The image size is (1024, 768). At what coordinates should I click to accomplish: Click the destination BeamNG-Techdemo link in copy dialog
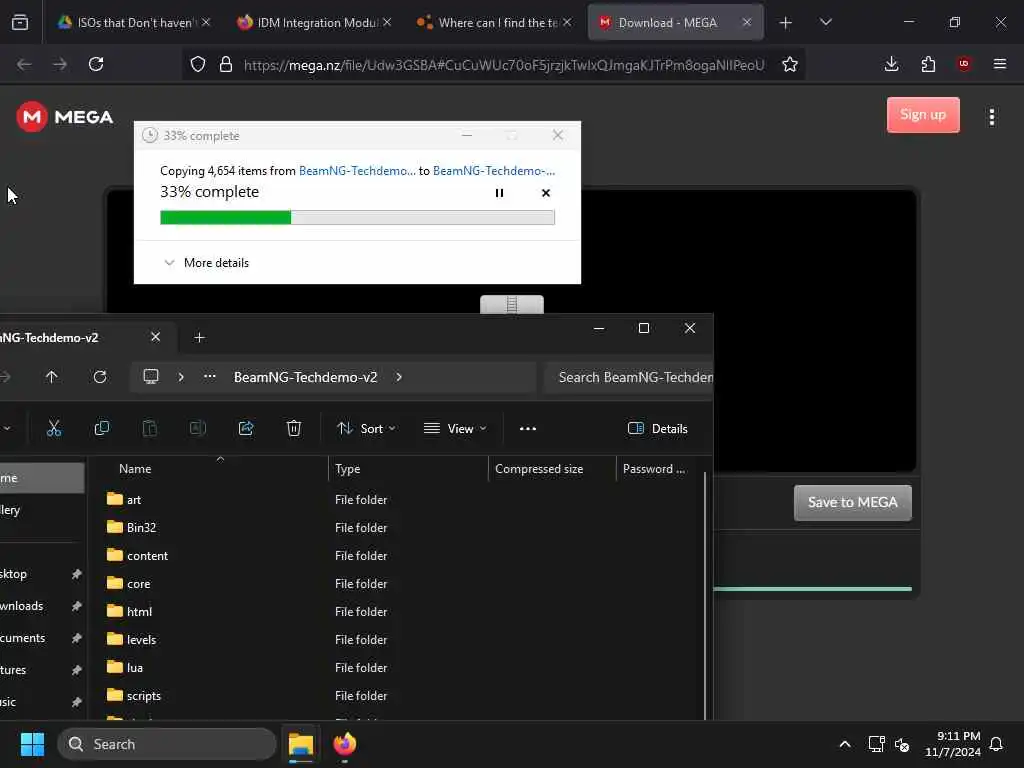click(494, 170)
